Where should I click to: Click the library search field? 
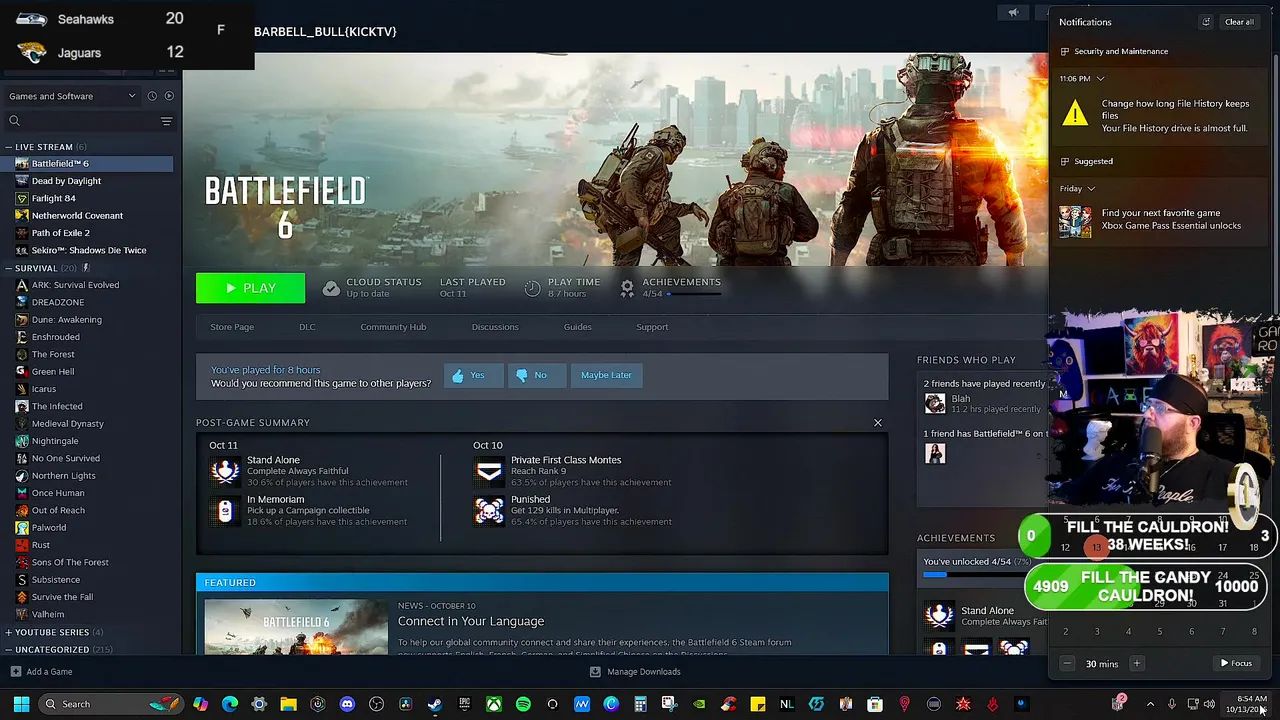tap(82, 121)
